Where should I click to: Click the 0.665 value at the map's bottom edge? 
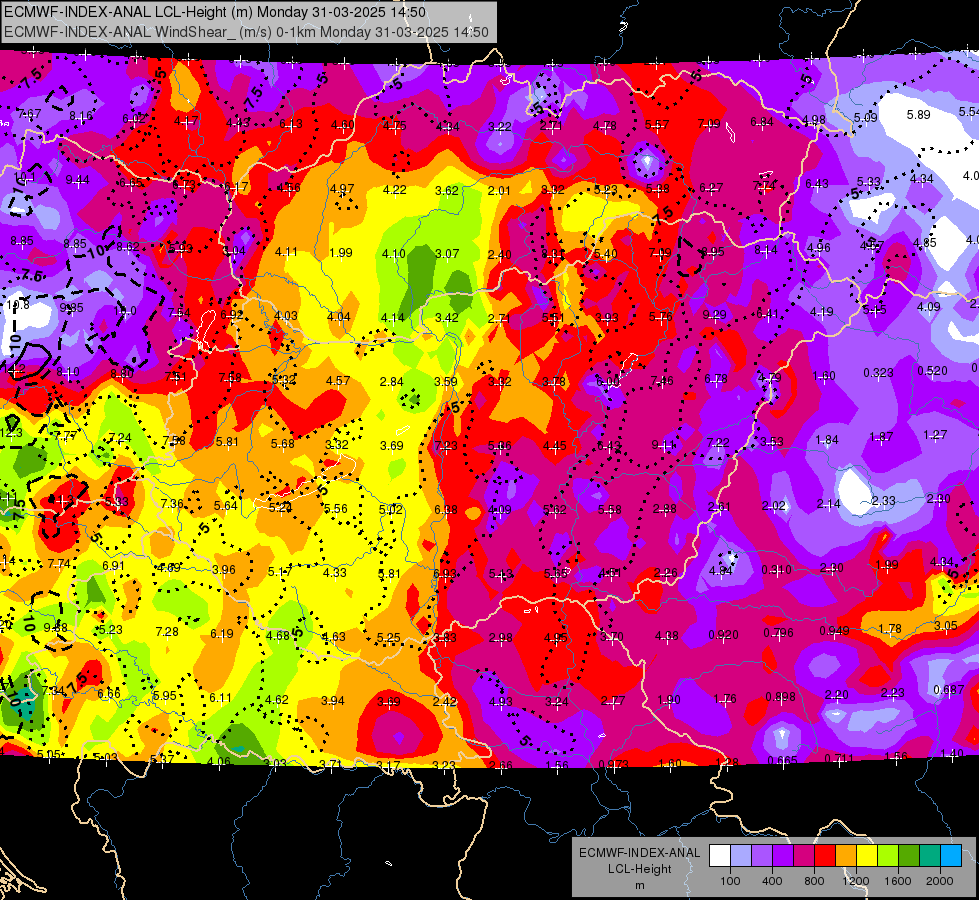(782, 761)
